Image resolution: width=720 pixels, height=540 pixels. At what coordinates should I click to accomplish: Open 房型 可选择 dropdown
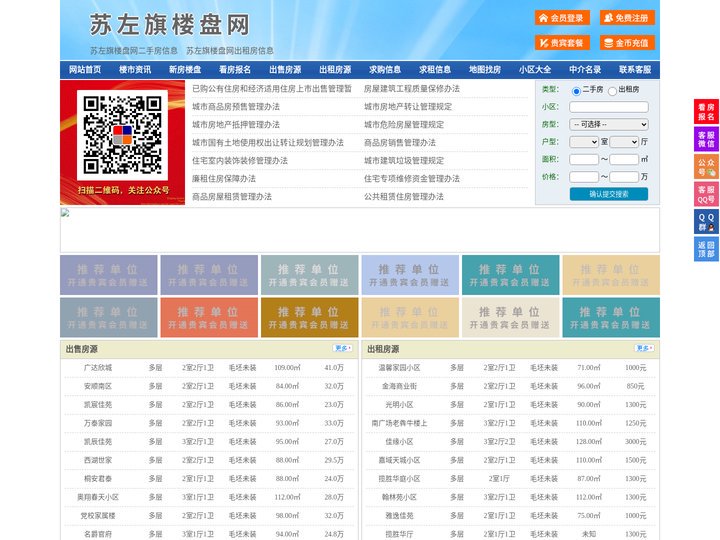tap(609, 124)
